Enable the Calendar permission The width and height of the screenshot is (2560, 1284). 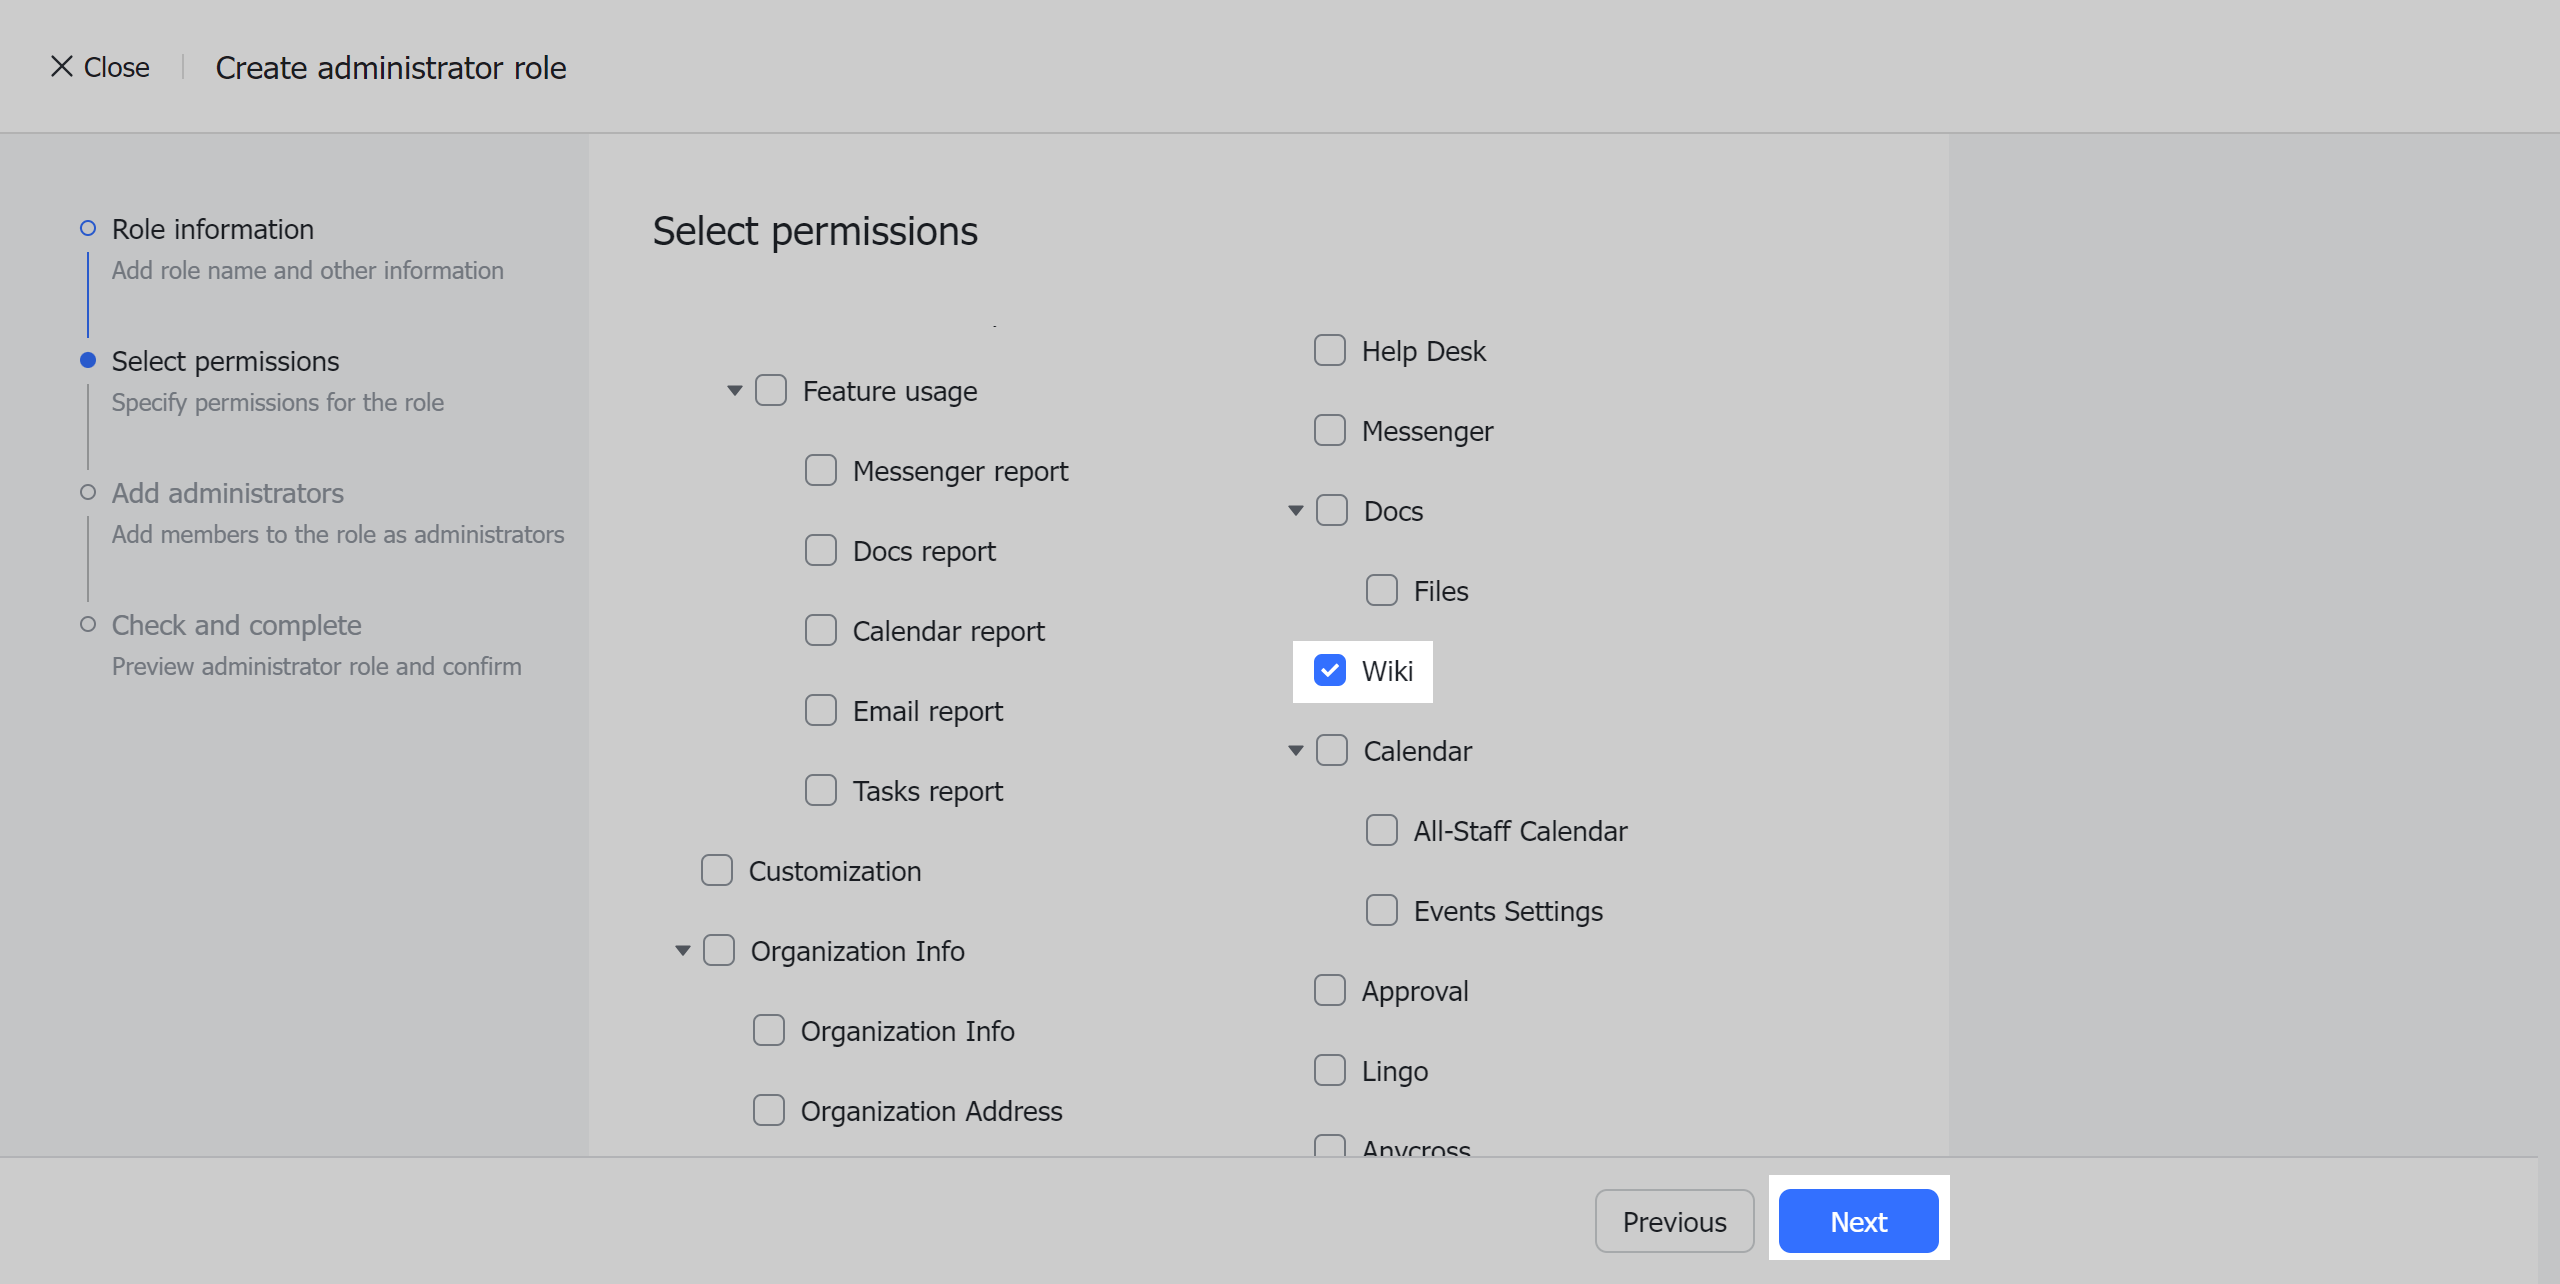pos(1332,750)
